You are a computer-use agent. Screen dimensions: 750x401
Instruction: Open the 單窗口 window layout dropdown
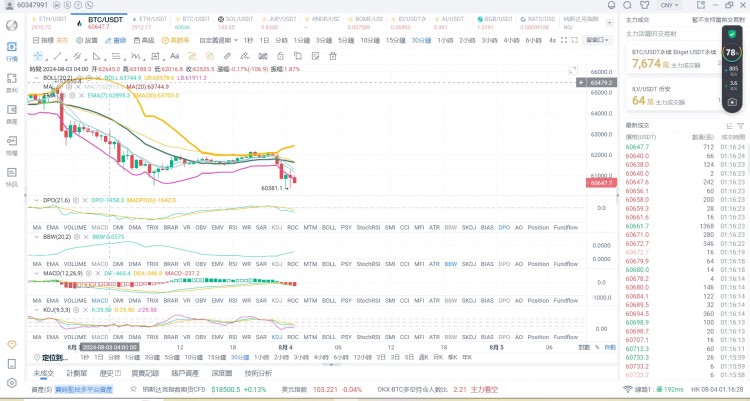click(597, 40)
